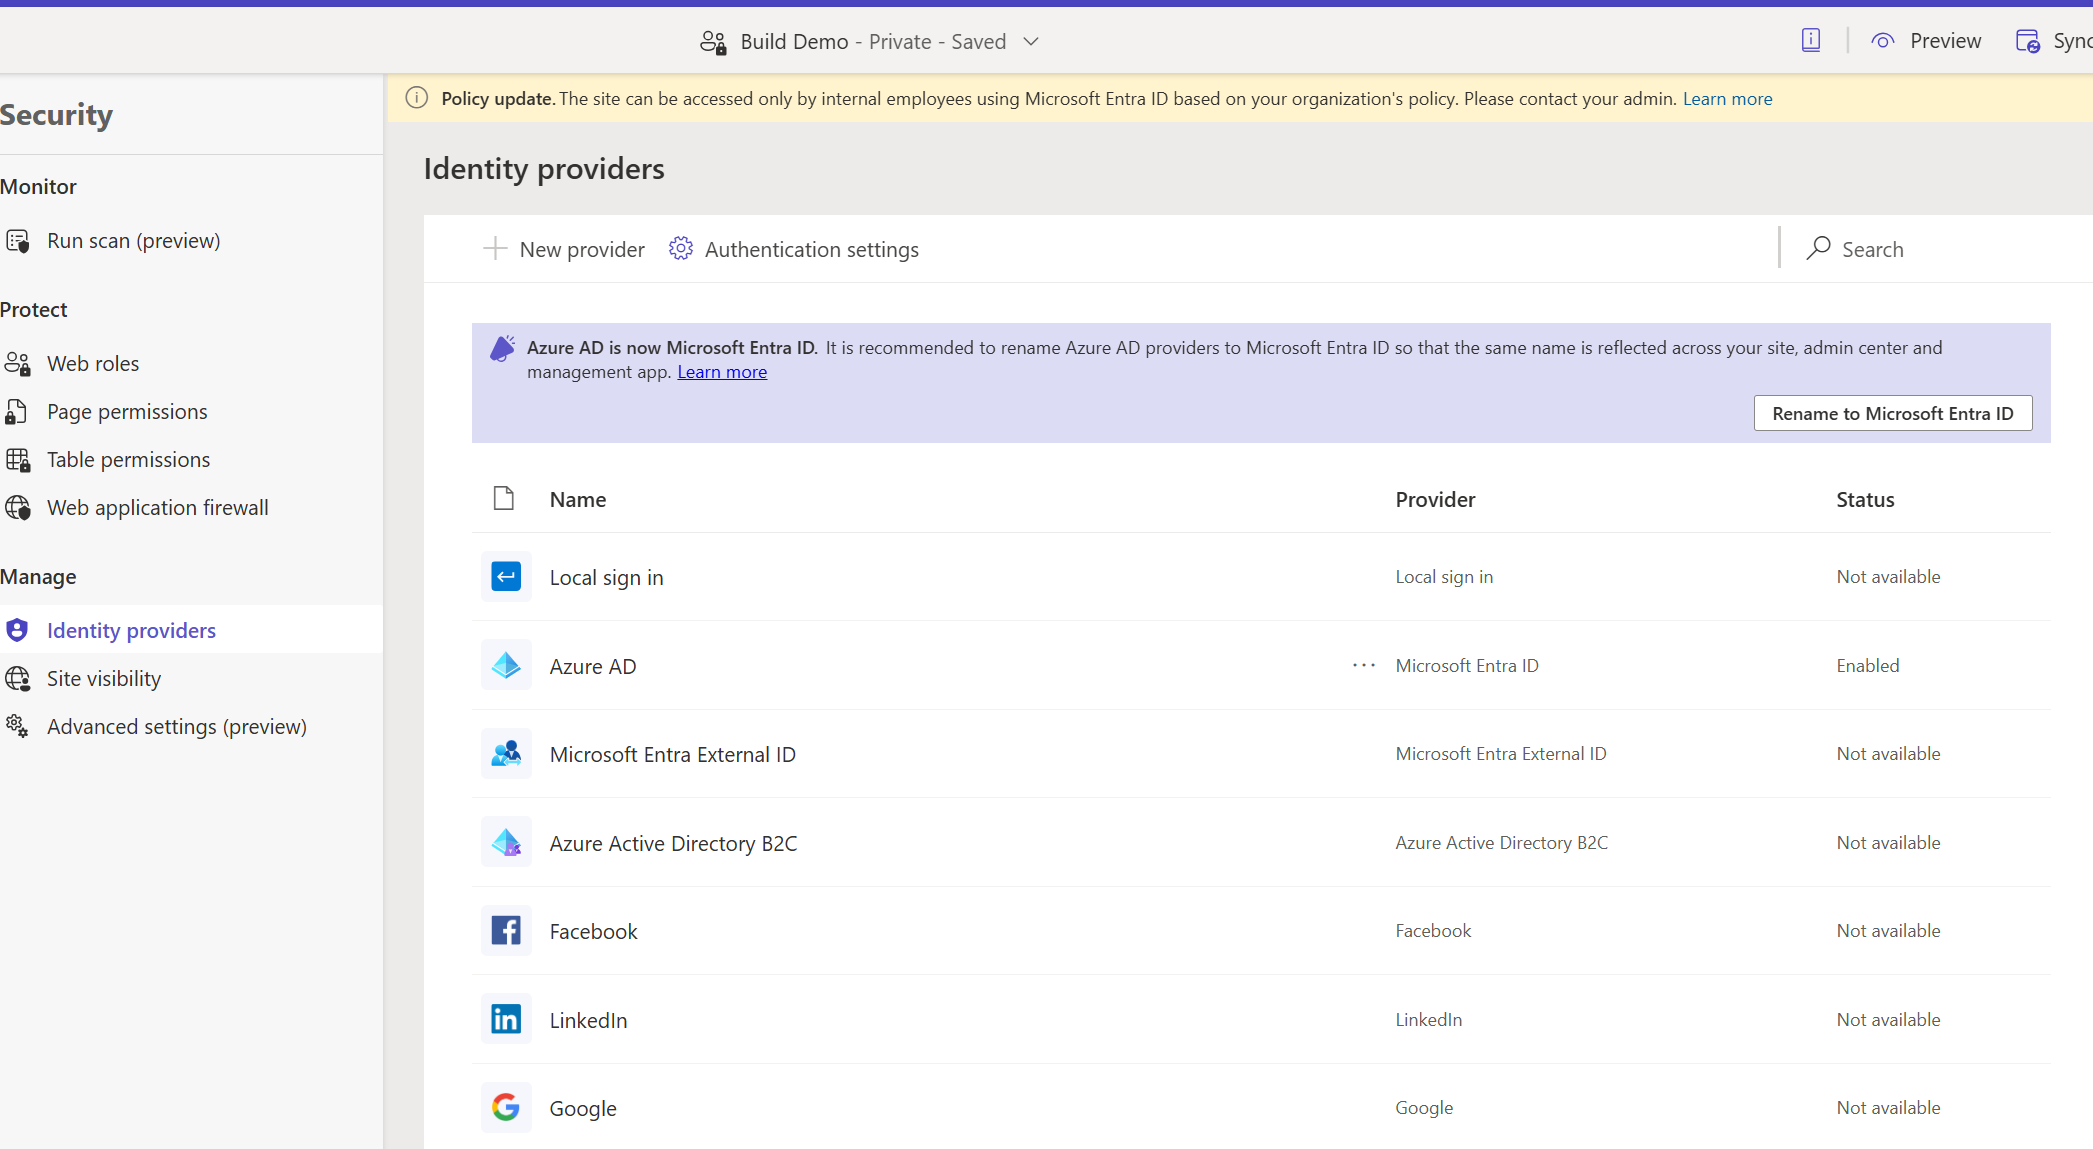This screenshot has height=1149, width=2093.
Task: Open Learn more link in Entra ID rename notice
Action: coord(722,372)
